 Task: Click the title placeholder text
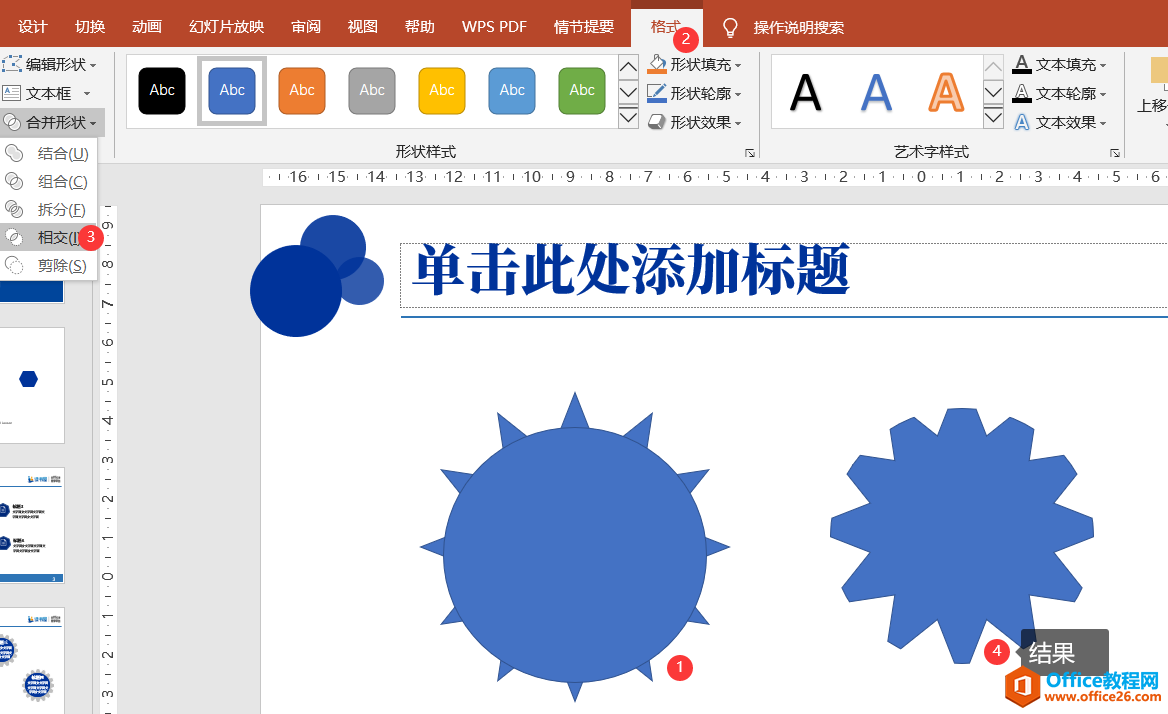(x=632, y=271)
